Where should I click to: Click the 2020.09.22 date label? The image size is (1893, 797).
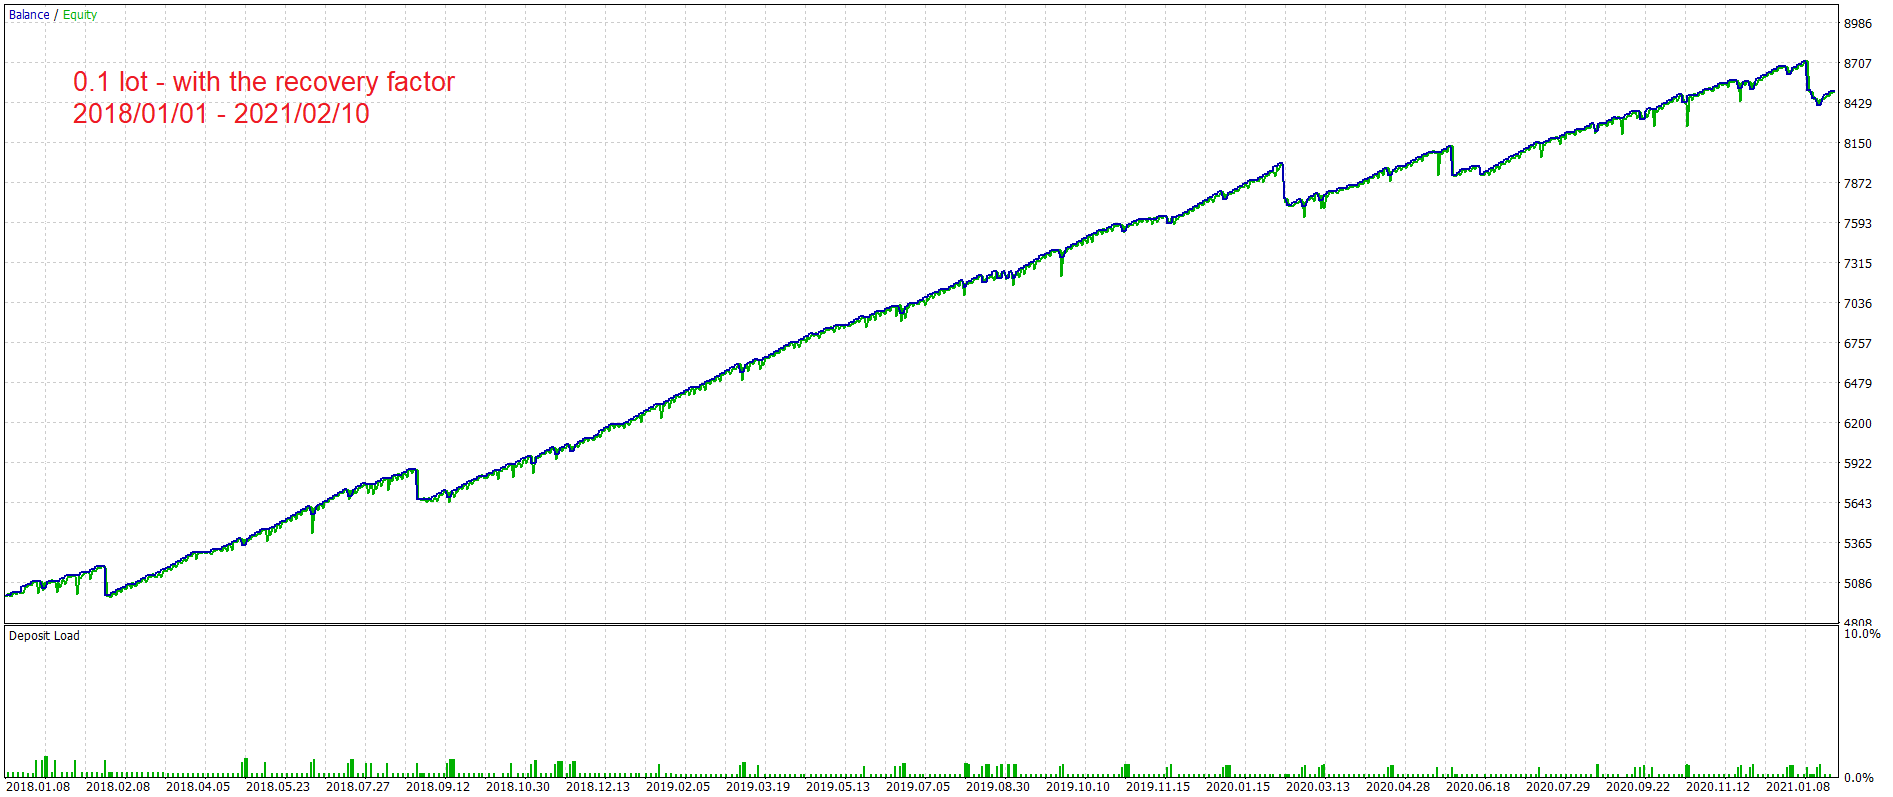pos(1638,787)
